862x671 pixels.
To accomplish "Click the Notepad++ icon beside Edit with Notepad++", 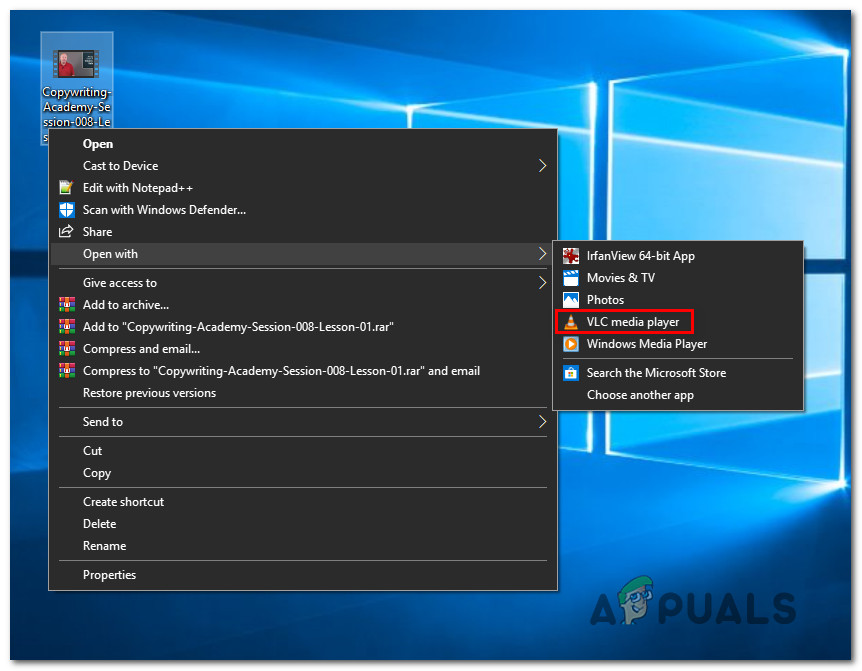I will point(66,187).
